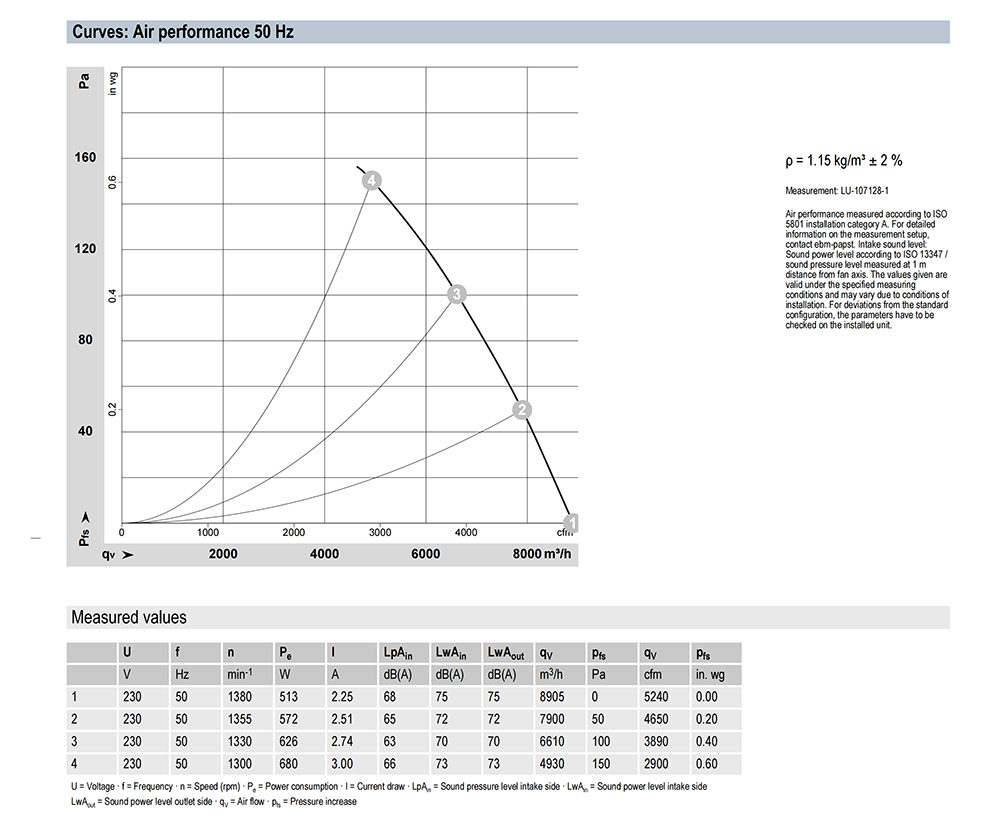
Task: Click operating point marker 2 on the curve
Action: tap(521, 409)
